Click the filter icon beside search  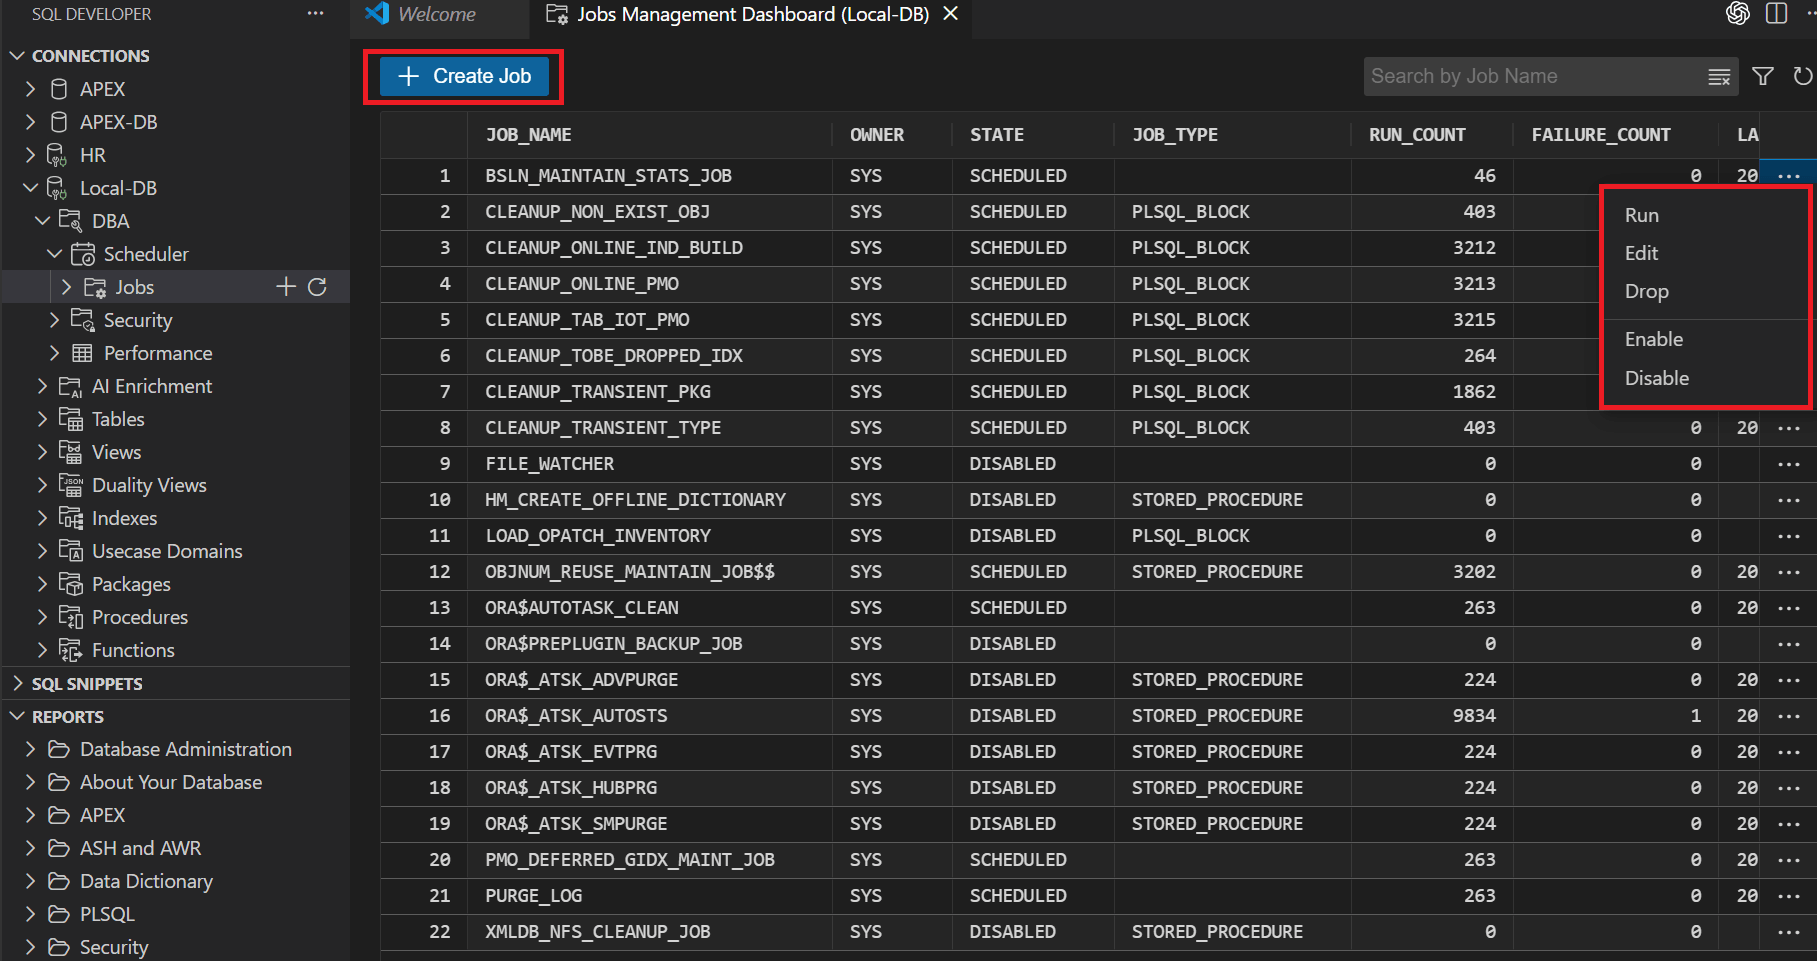(1763, 76)
